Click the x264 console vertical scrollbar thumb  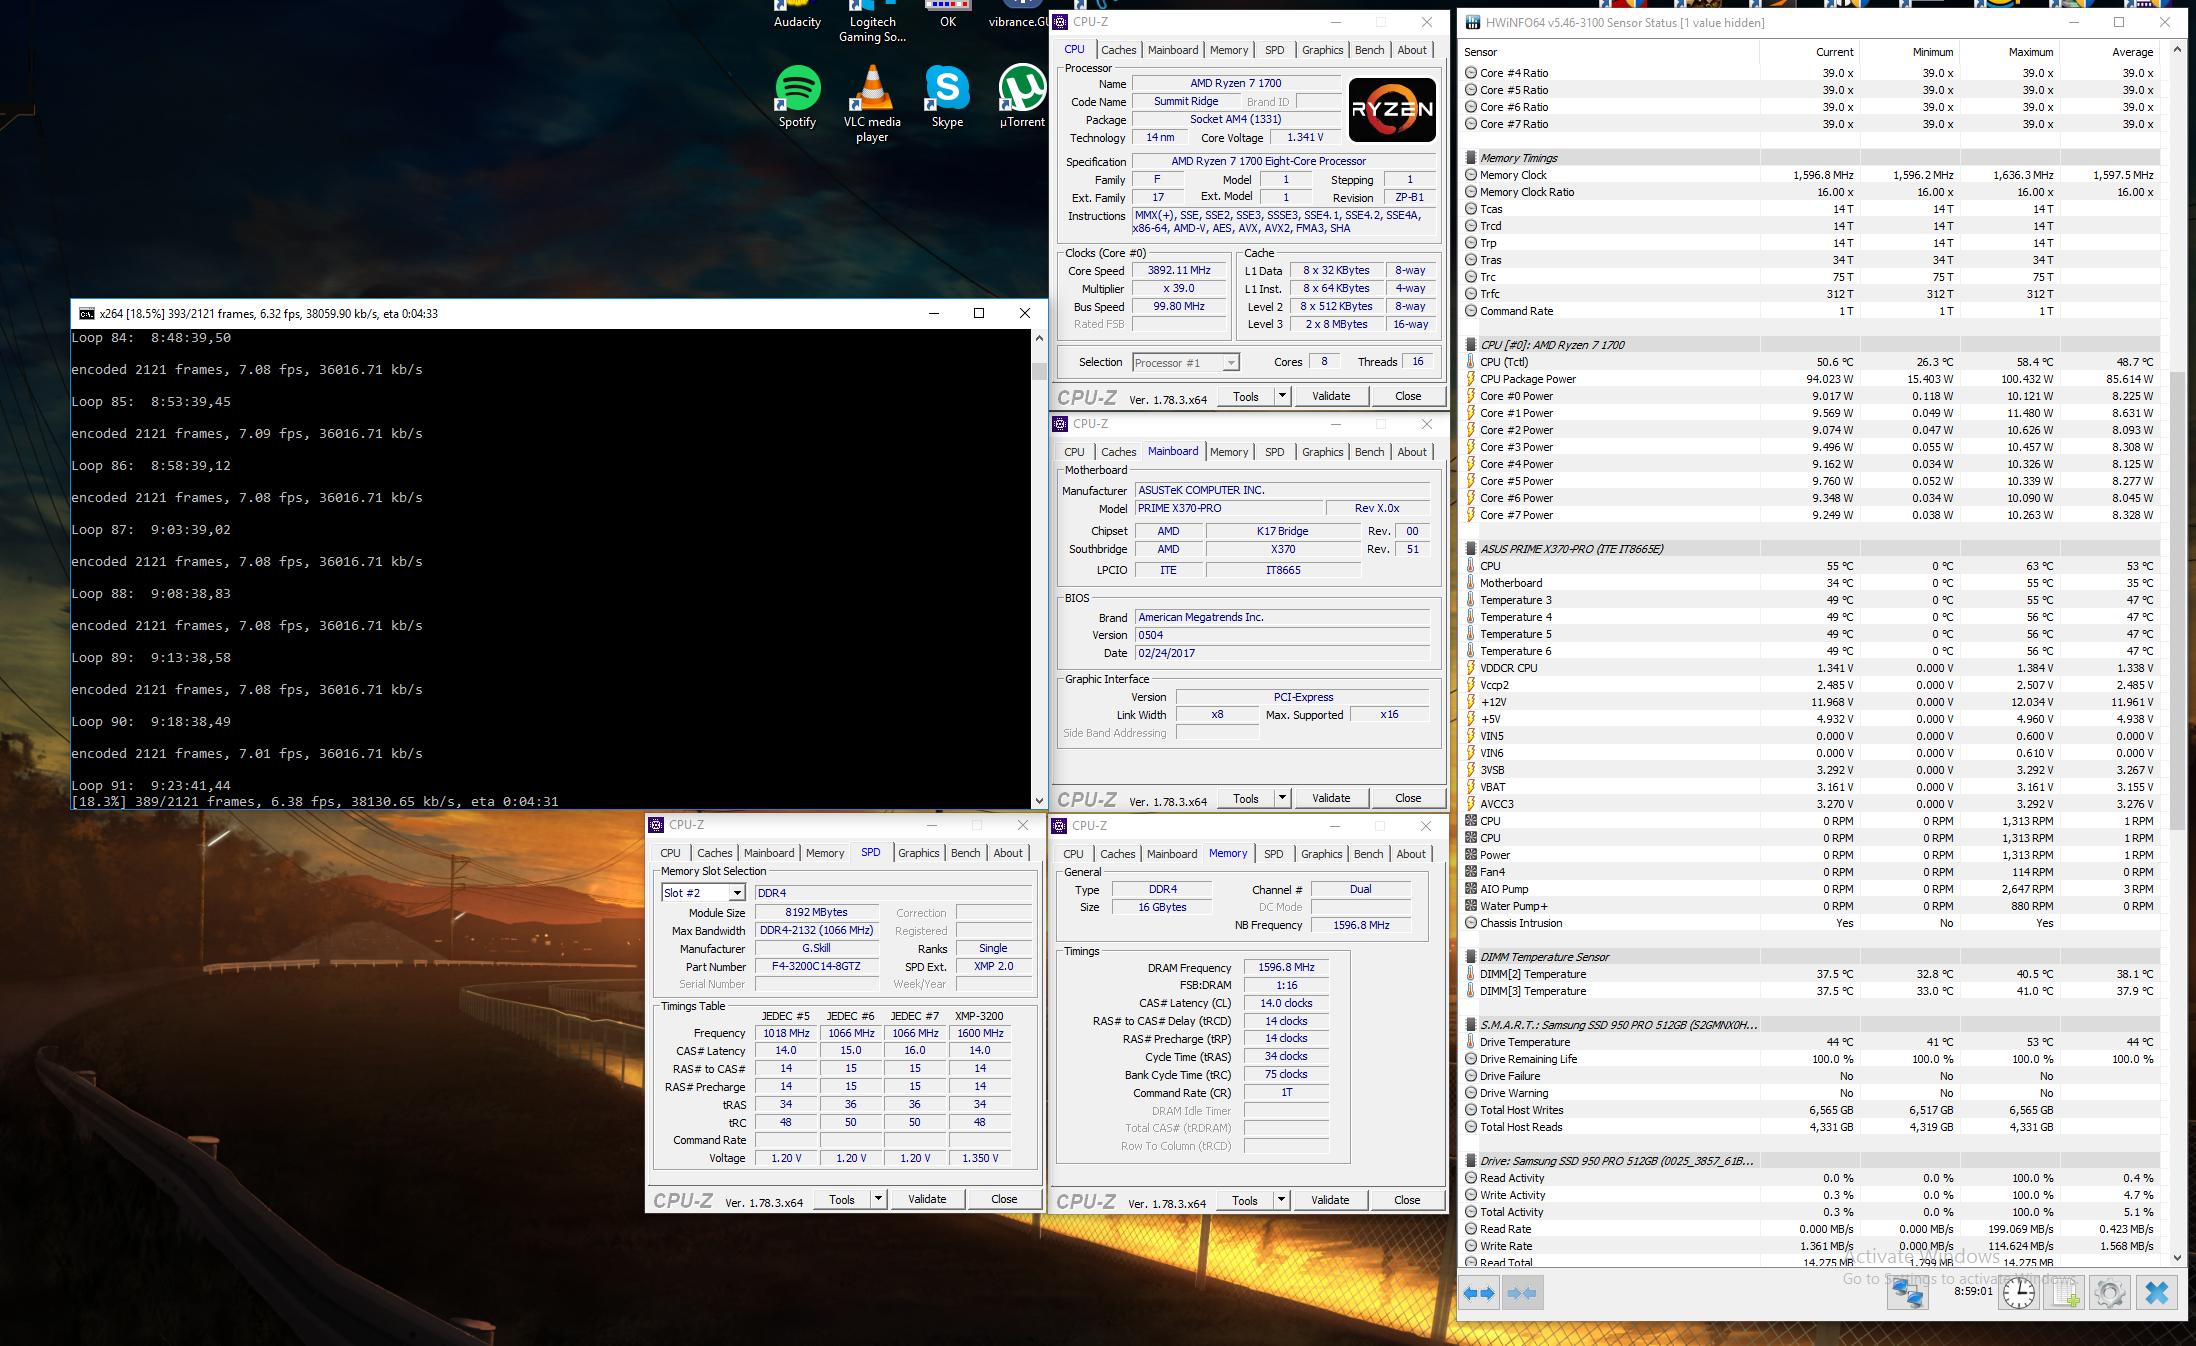pyautogui.click(x=1039, y=371)
